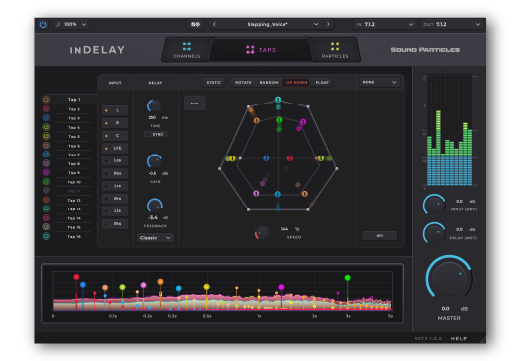Click the blue Tap 3 power icon

click(46, 118)
